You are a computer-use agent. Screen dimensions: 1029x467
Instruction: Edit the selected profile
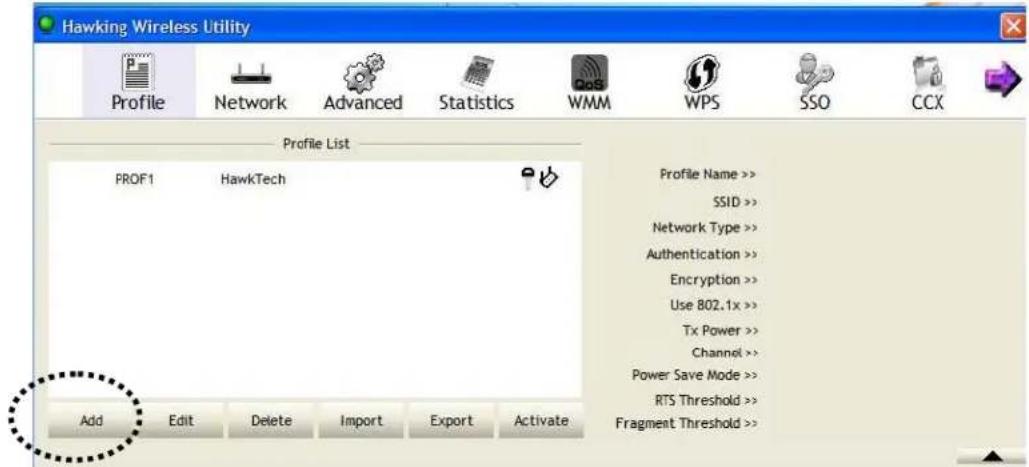(x=180, y=421)
